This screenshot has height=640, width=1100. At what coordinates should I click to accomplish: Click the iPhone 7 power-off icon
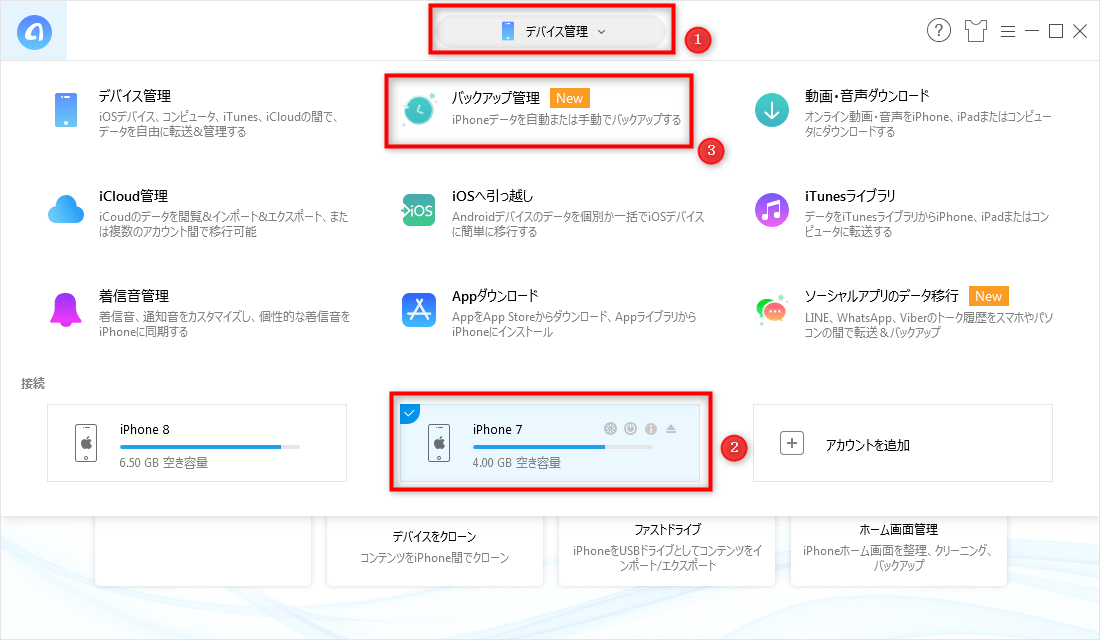(631, 429)
